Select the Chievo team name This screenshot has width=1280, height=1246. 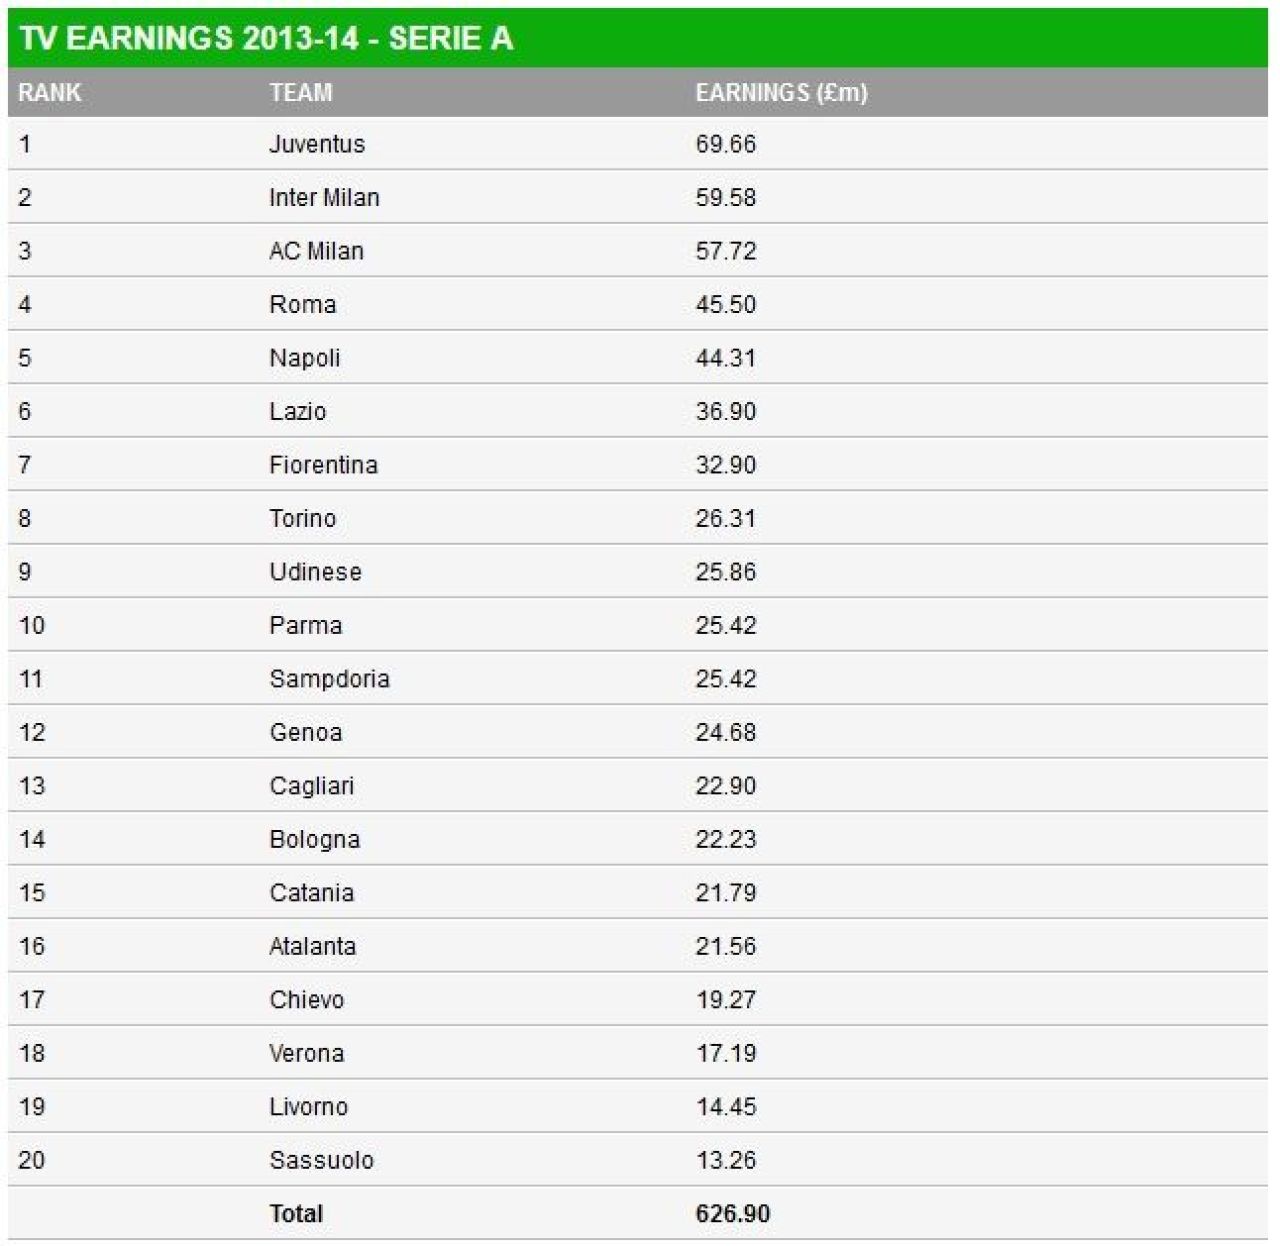coord(306,1000)
